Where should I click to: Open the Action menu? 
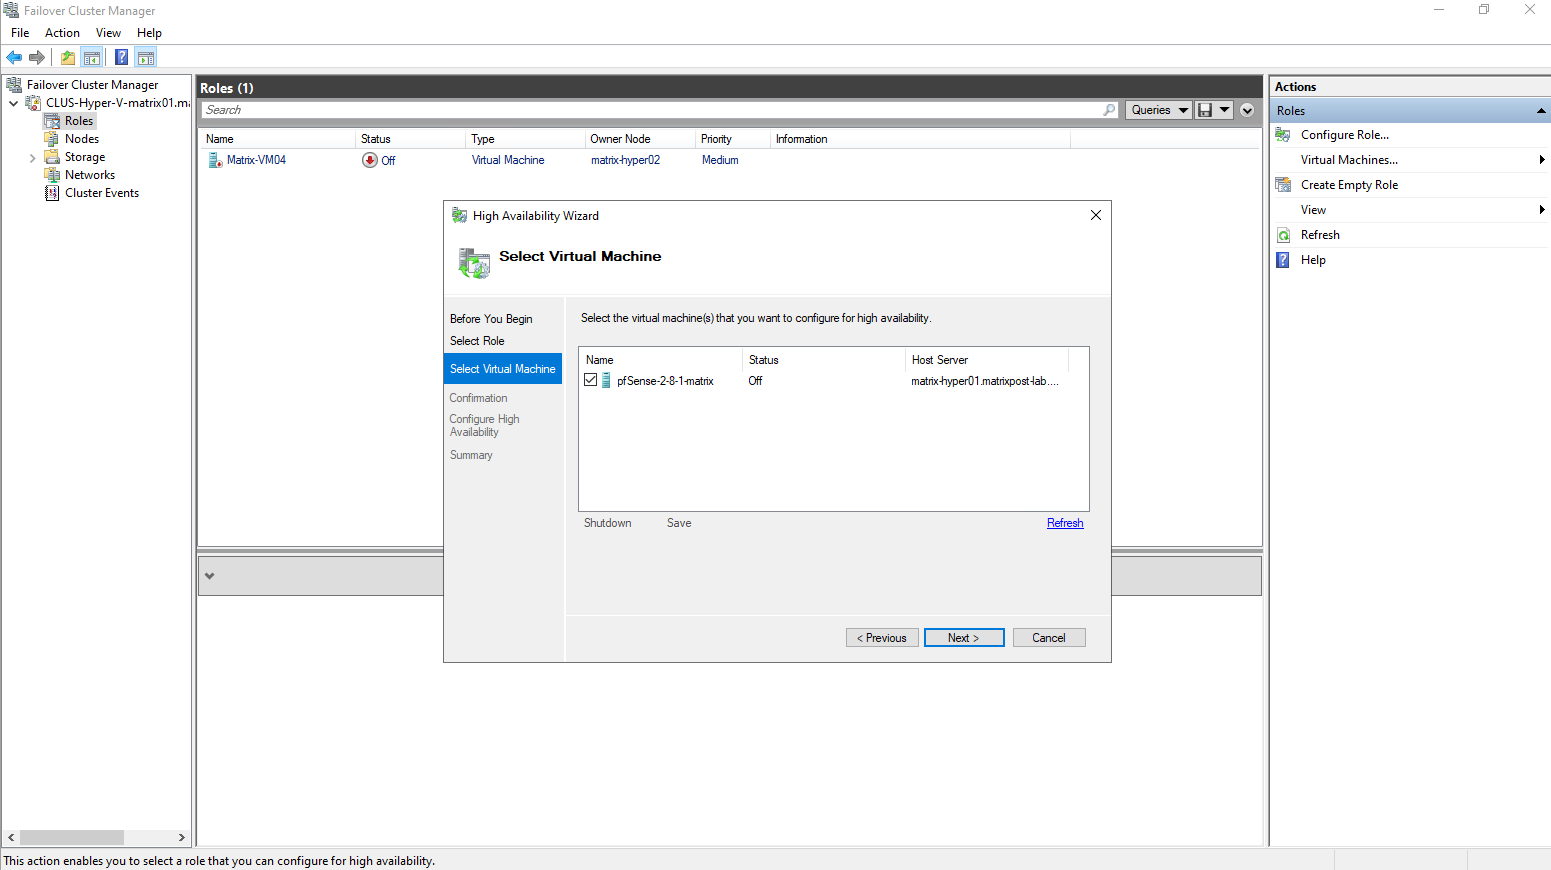coord(62,33)
